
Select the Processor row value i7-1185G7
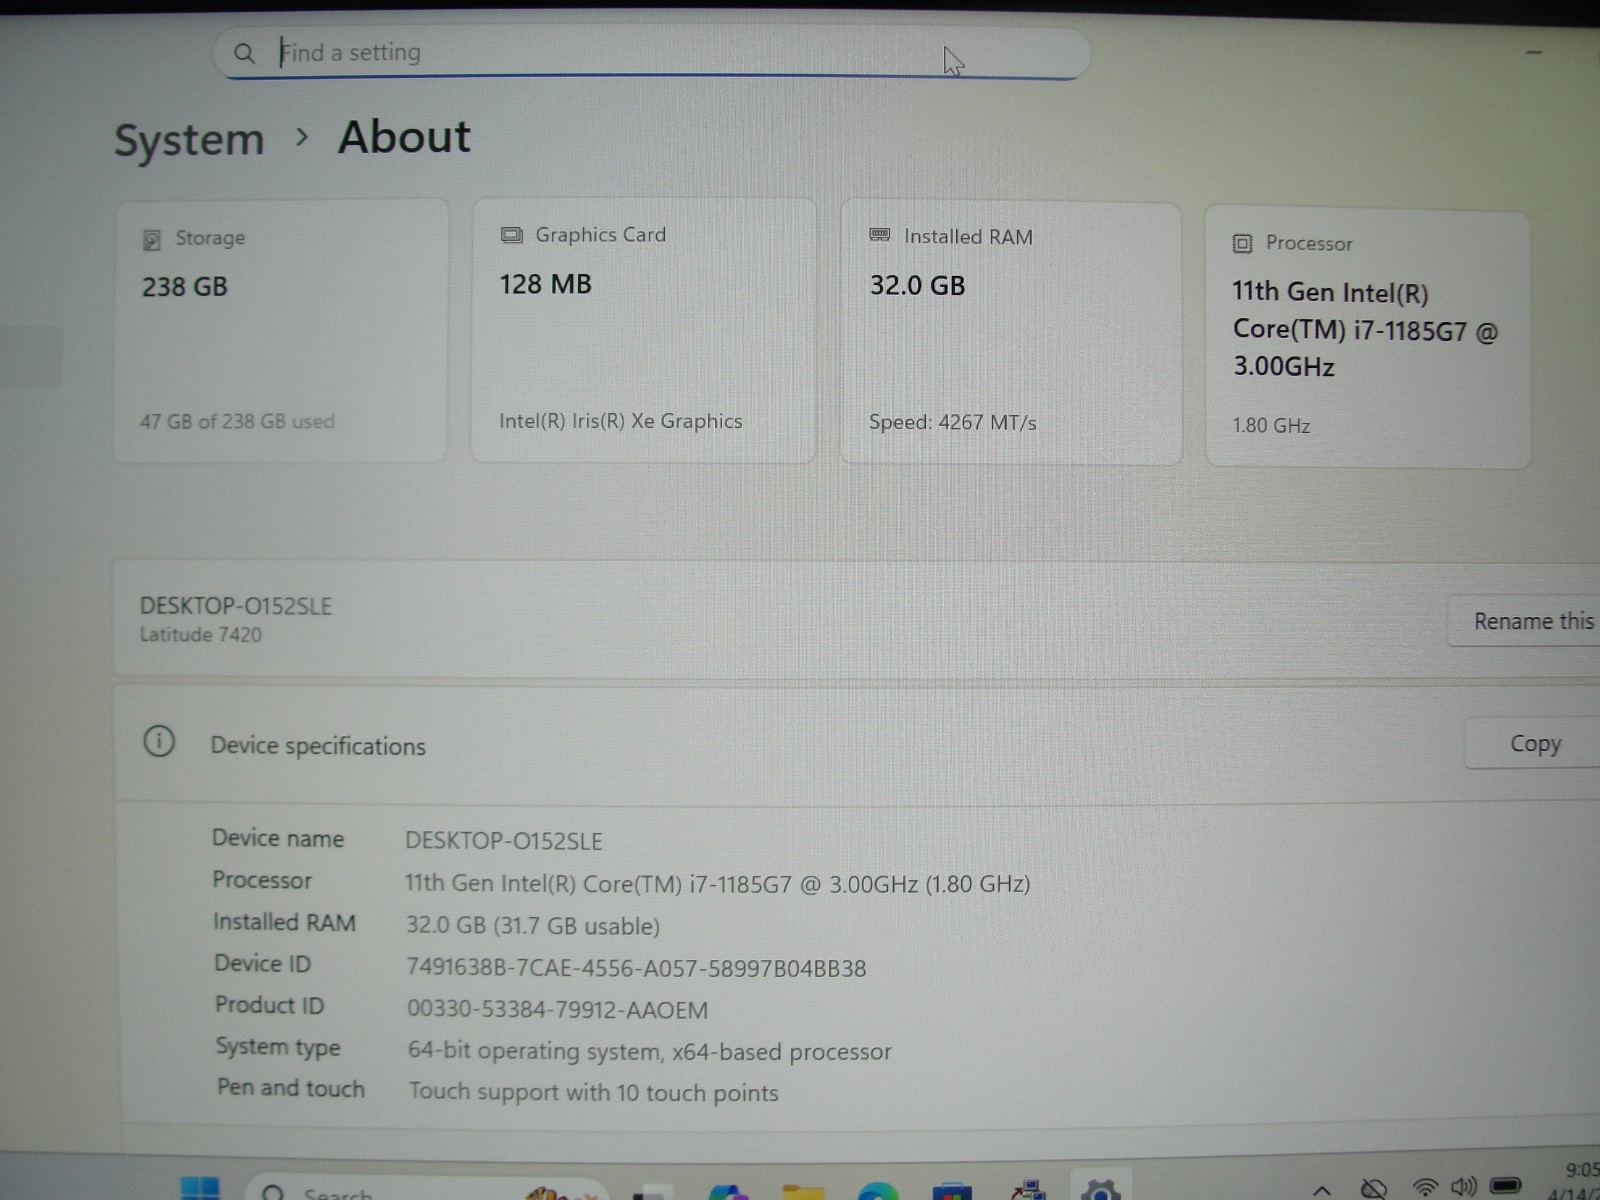(x=717, y=884)
